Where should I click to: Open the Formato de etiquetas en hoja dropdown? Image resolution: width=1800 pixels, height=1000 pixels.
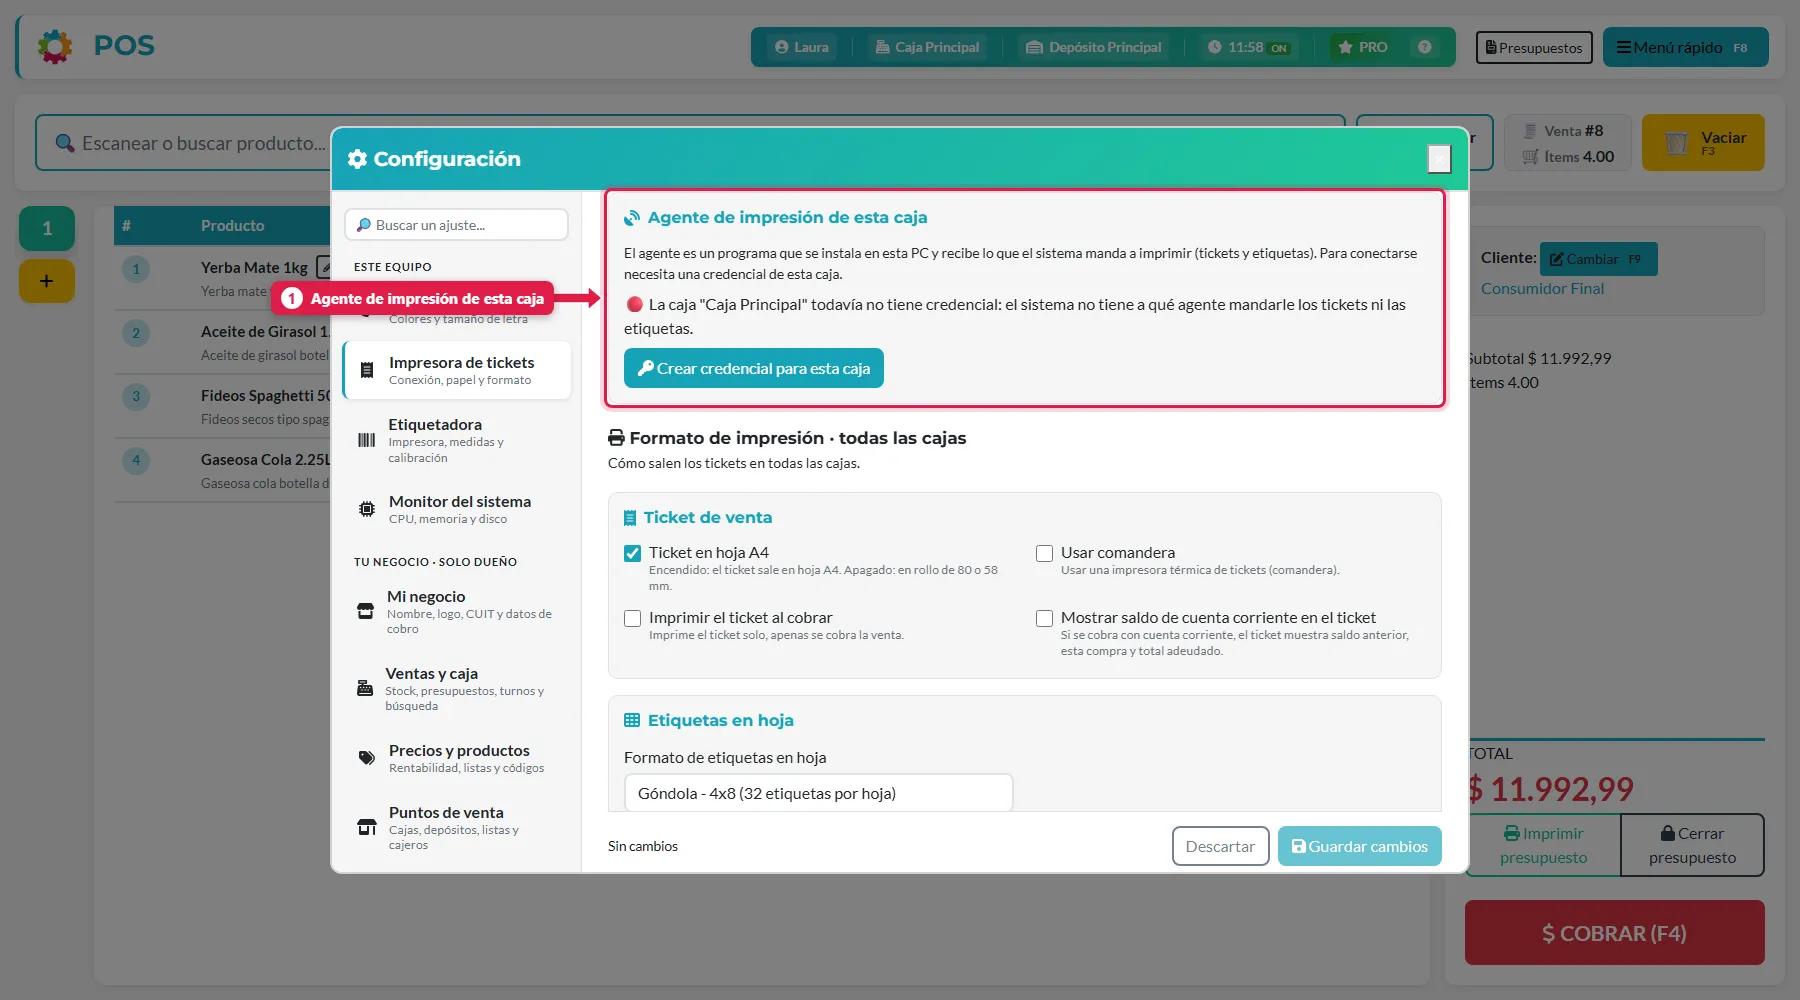tap(818, 793)
